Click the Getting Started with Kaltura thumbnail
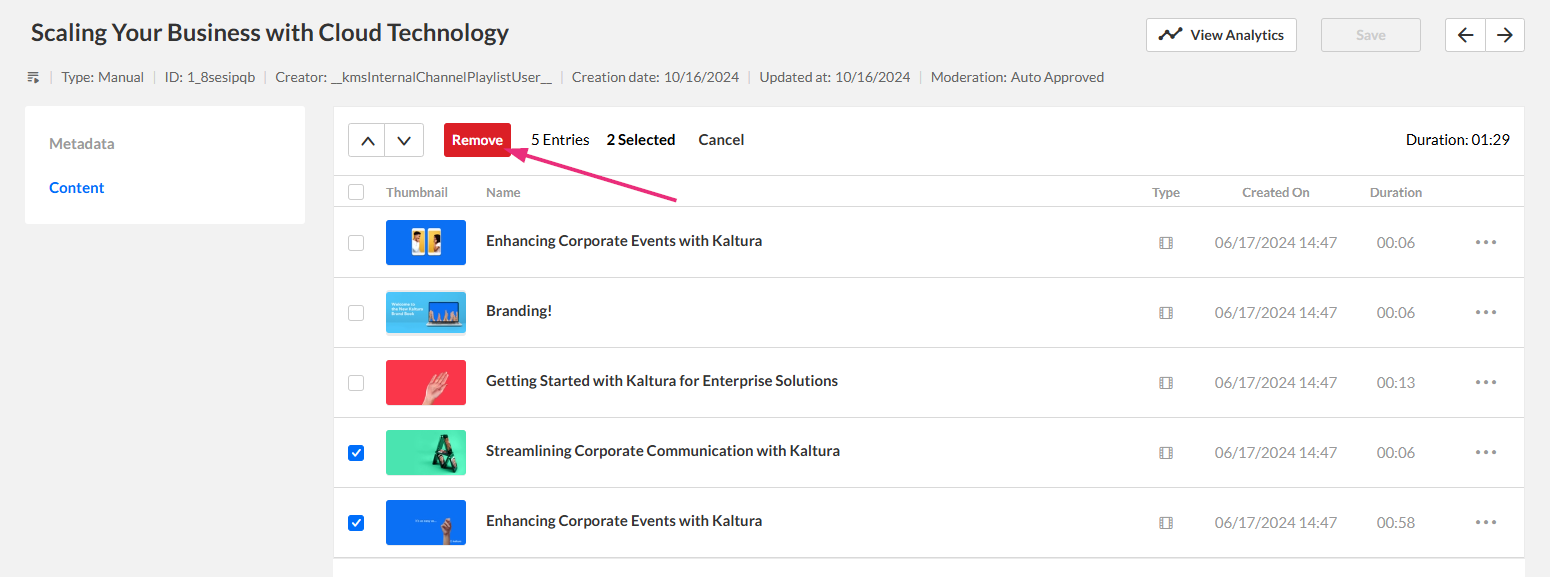This screenshot has width=1550, height=577. pyautogui.click(x=426, y=382)
